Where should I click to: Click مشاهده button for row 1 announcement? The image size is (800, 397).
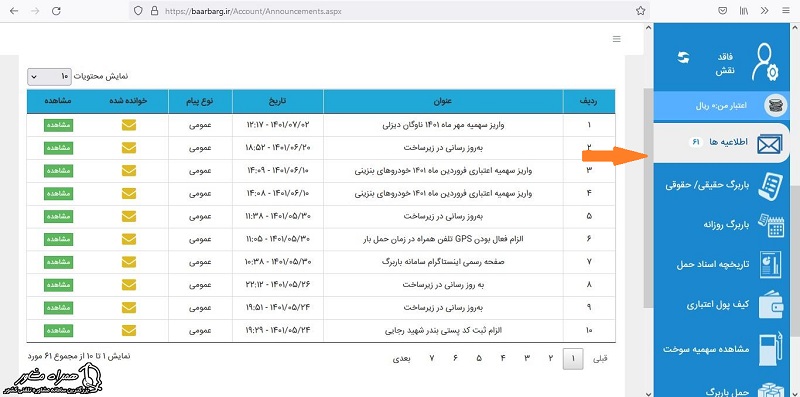[58, 125]
